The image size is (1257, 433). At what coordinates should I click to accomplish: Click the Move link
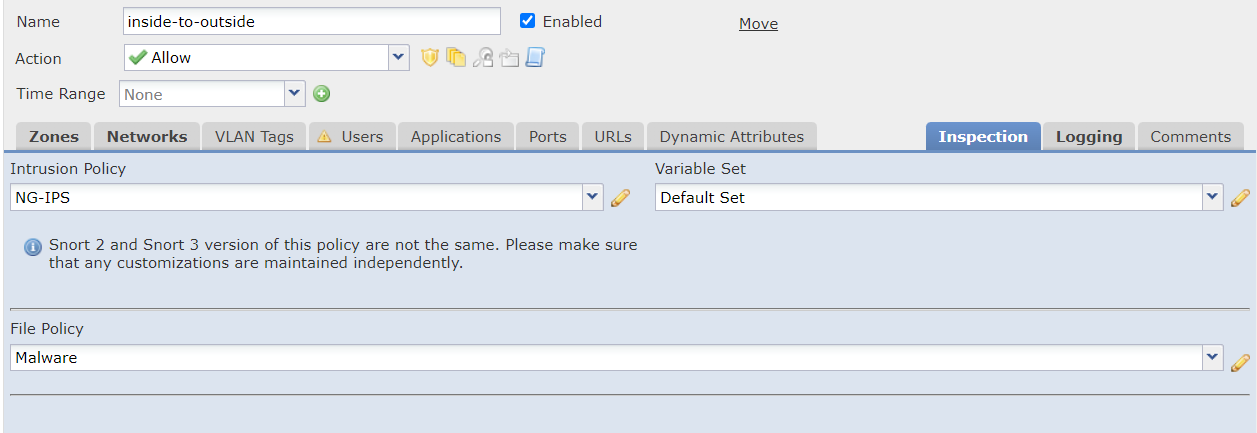[758, 24]
